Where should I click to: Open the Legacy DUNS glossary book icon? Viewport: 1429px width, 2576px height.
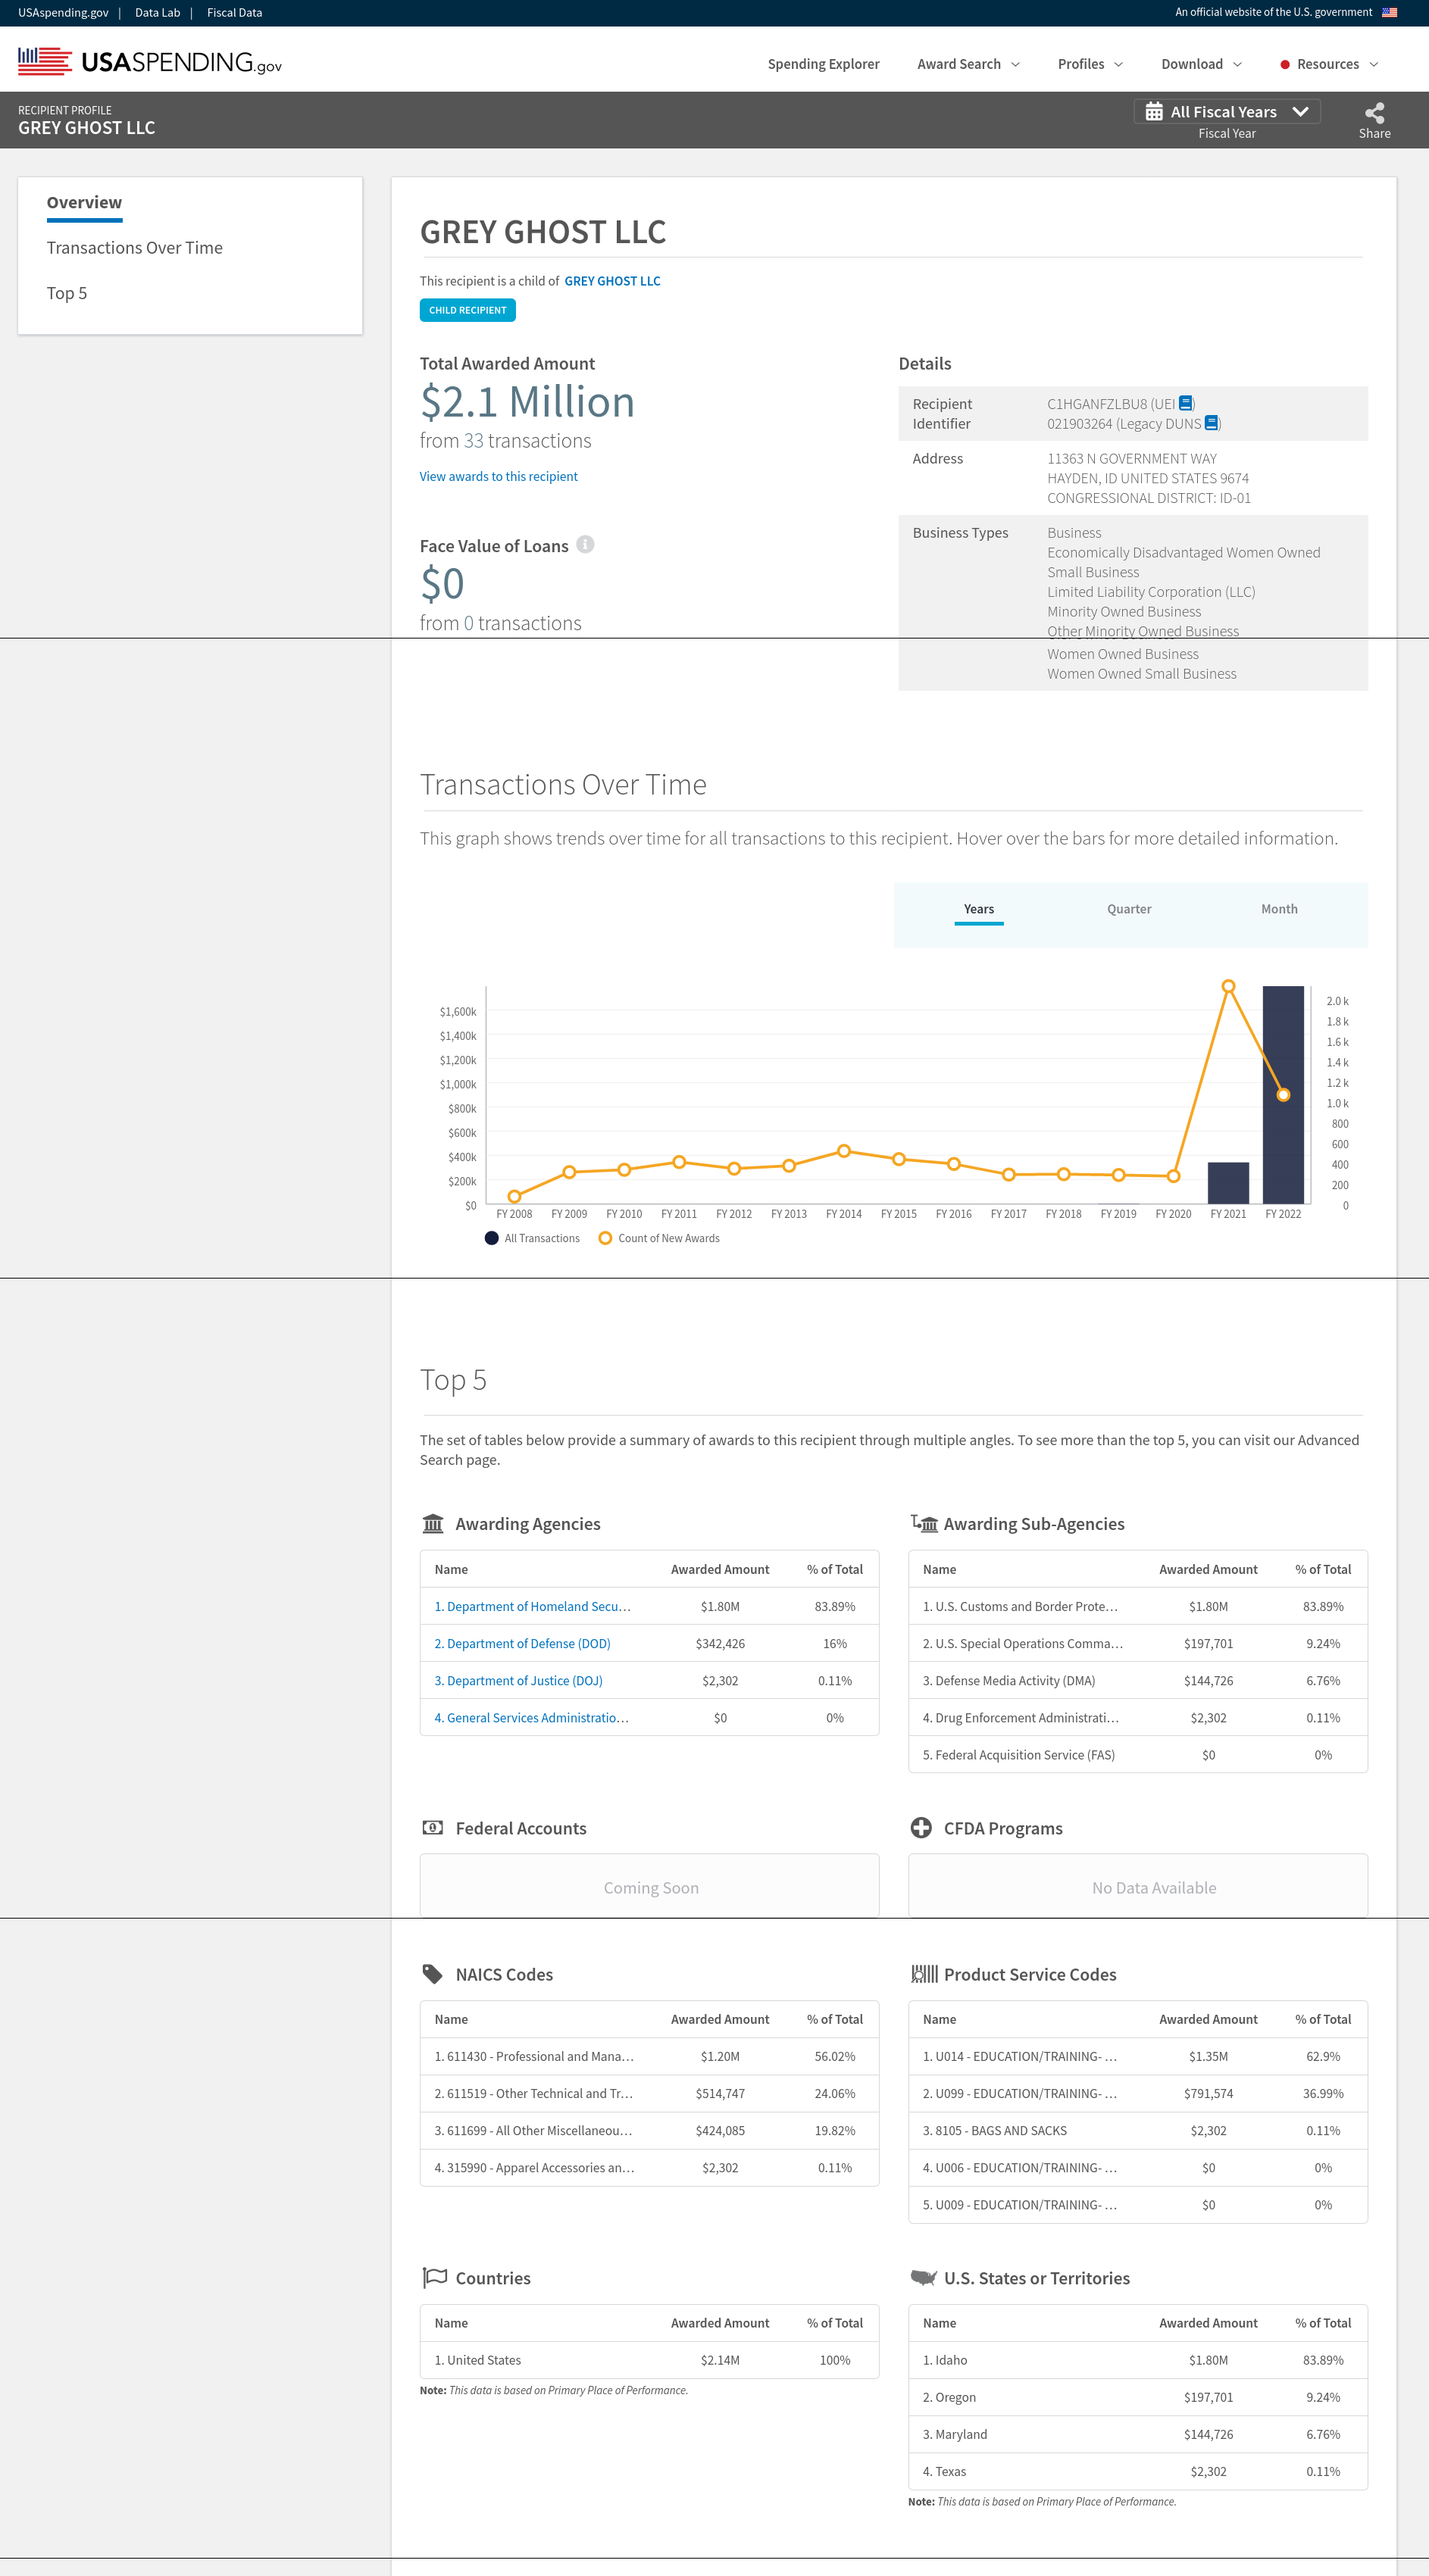point(1211,423)
